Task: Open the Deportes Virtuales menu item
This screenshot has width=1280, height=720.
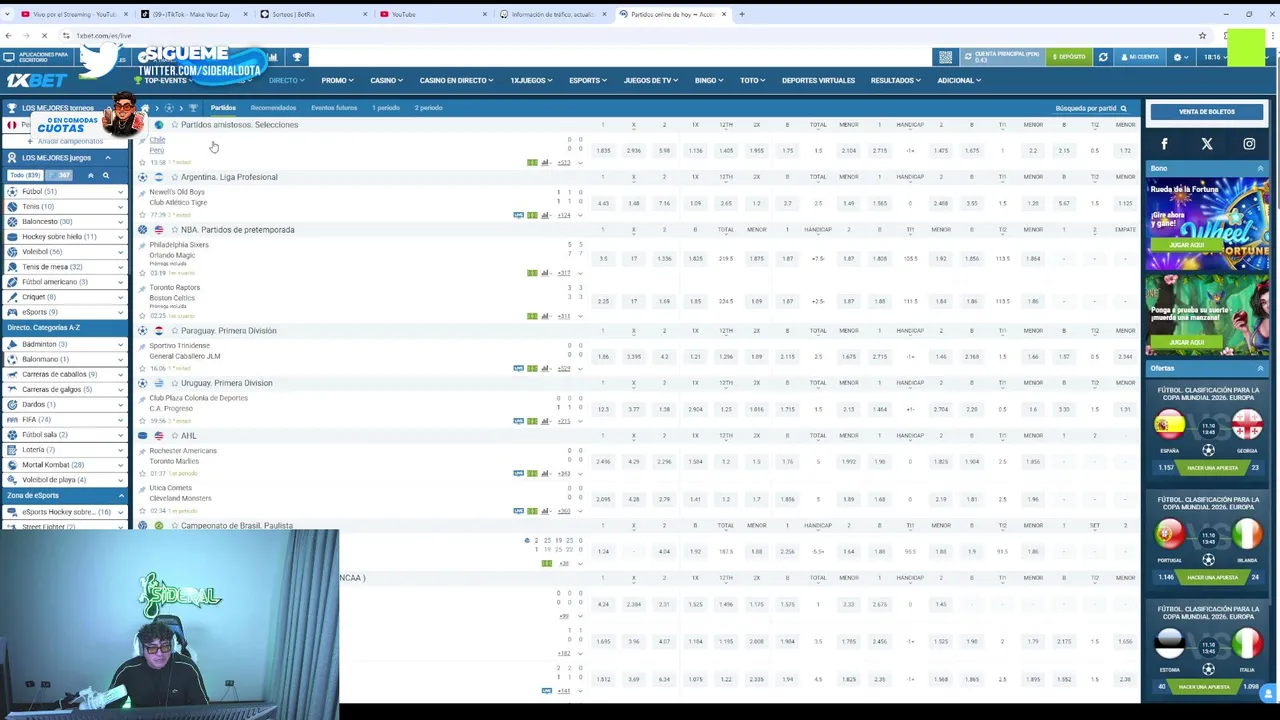Action: (x=818, y=80)
